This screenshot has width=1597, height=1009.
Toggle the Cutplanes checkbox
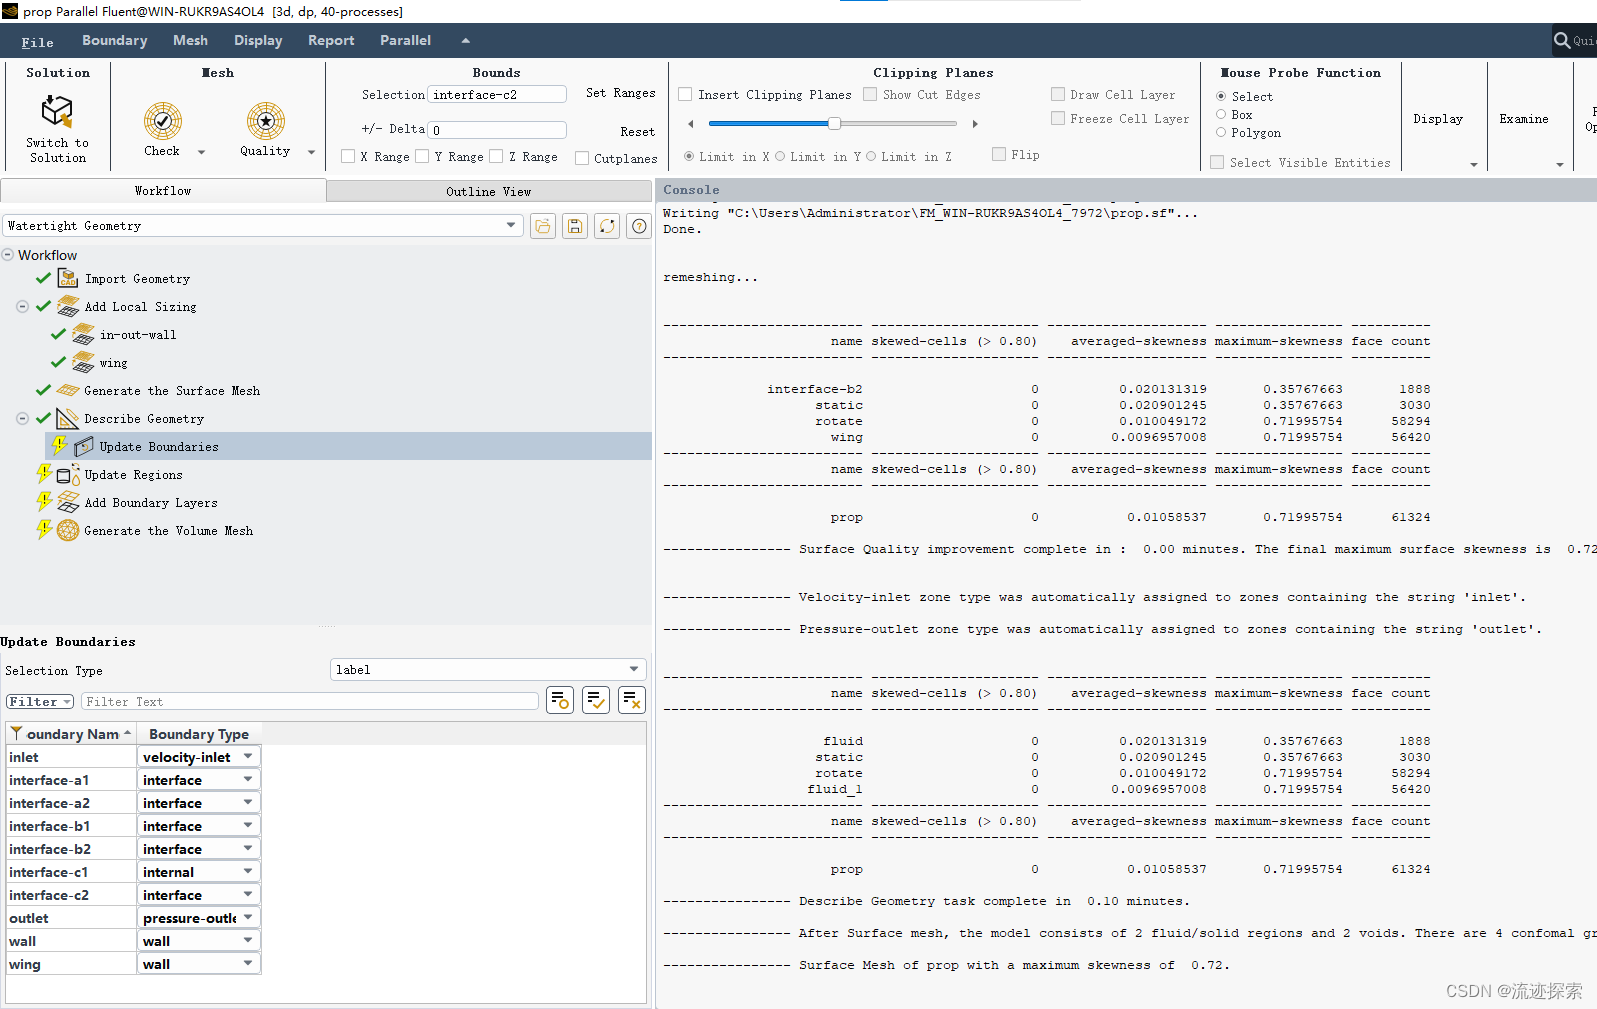(x=582, y=158)
